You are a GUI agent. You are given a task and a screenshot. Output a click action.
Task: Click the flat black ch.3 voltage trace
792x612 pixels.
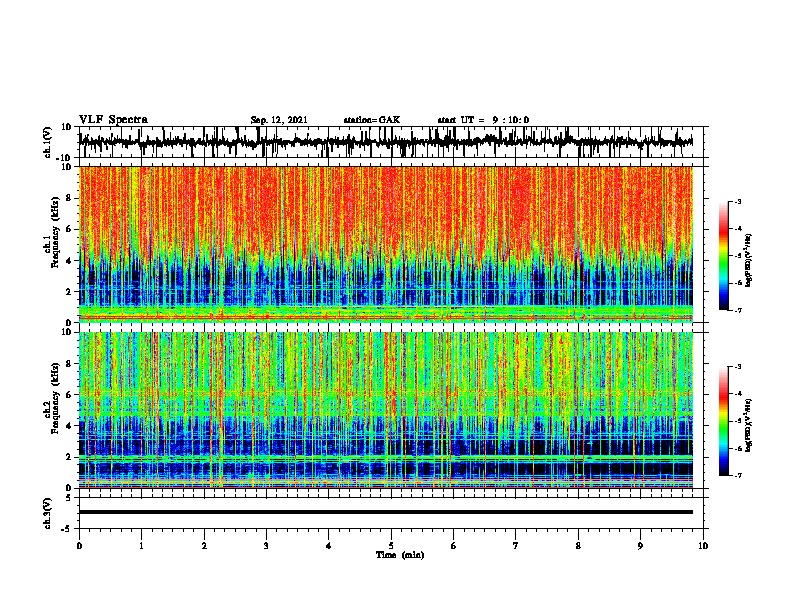click(x=386, y=512)
